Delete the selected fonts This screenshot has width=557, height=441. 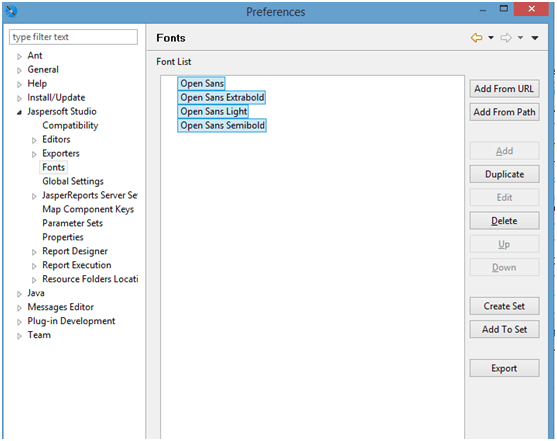tap(504, 221)
